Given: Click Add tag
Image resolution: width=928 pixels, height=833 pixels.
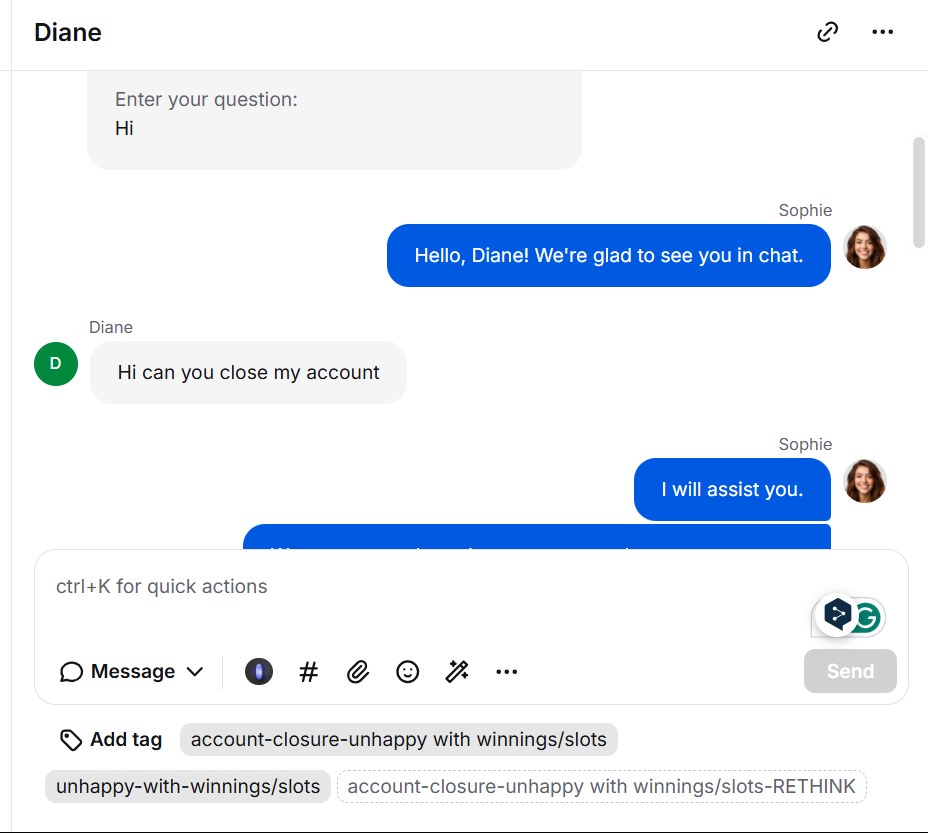Looking at the screenshot, I should pos(111,739).
